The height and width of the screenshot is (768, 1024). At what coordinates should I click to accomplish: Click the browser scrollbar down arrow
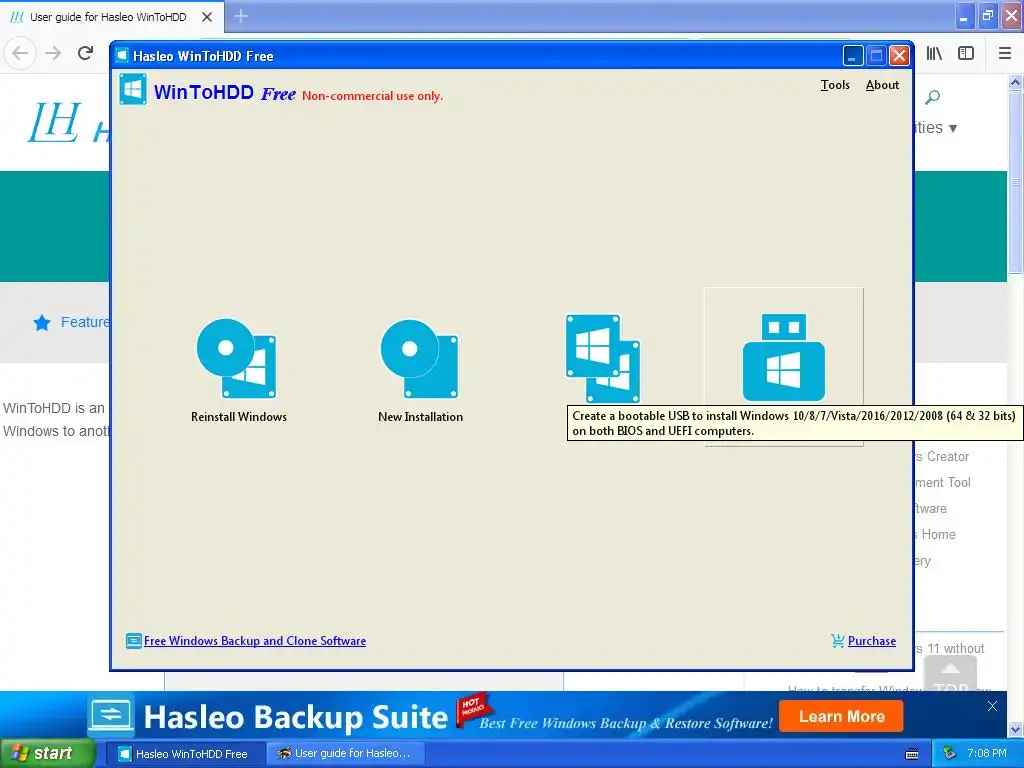1015,729
